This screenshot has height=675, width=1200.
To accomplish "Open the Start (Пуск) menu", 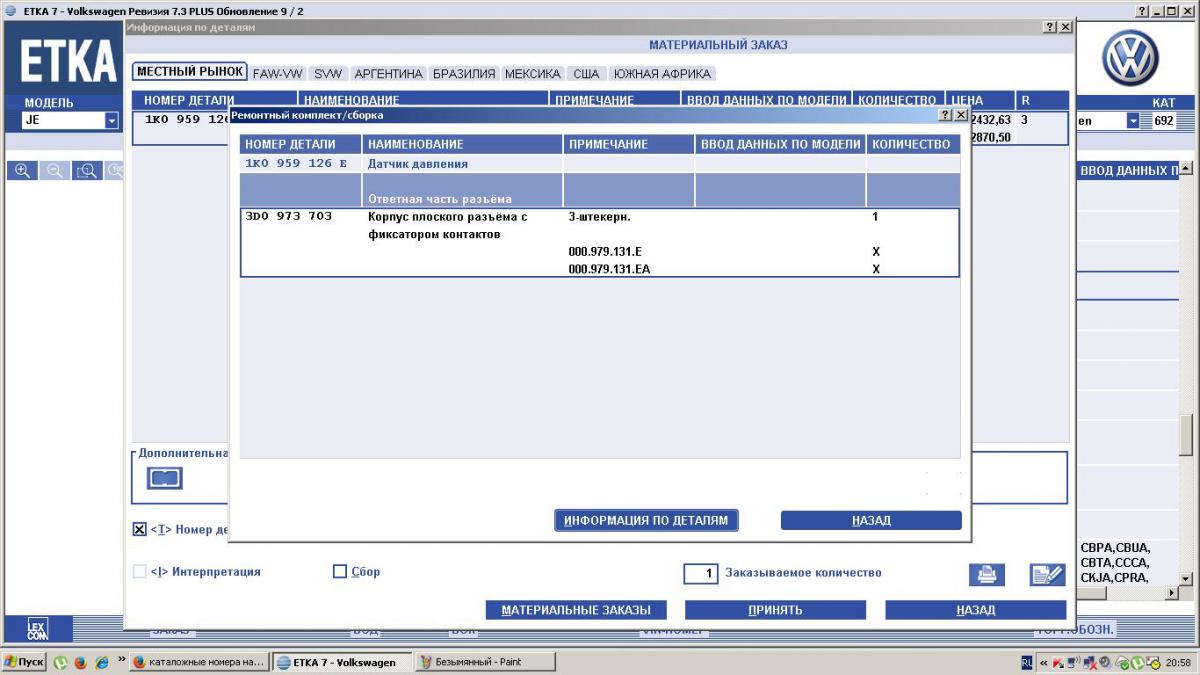I will pos(24,662).
